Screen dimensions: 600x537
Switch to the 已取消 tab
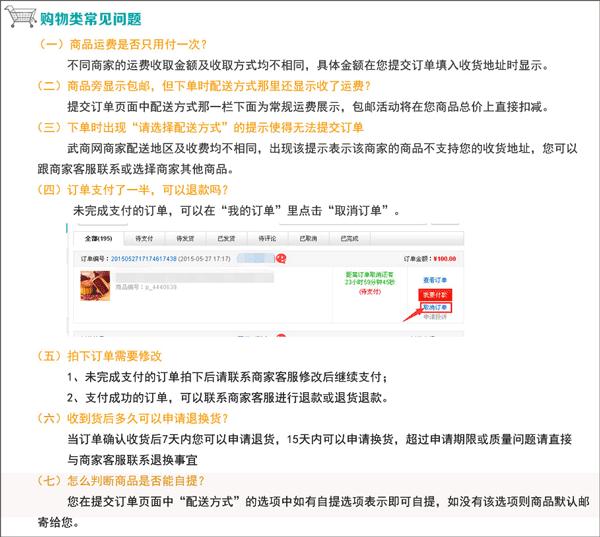pos(308,238)
